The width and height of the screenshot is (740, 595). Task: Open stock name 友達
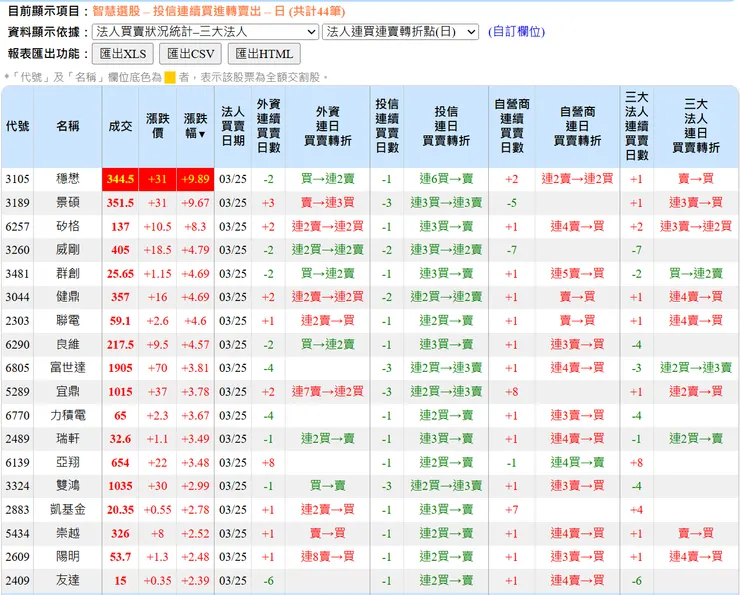click(x=67, y=580)
